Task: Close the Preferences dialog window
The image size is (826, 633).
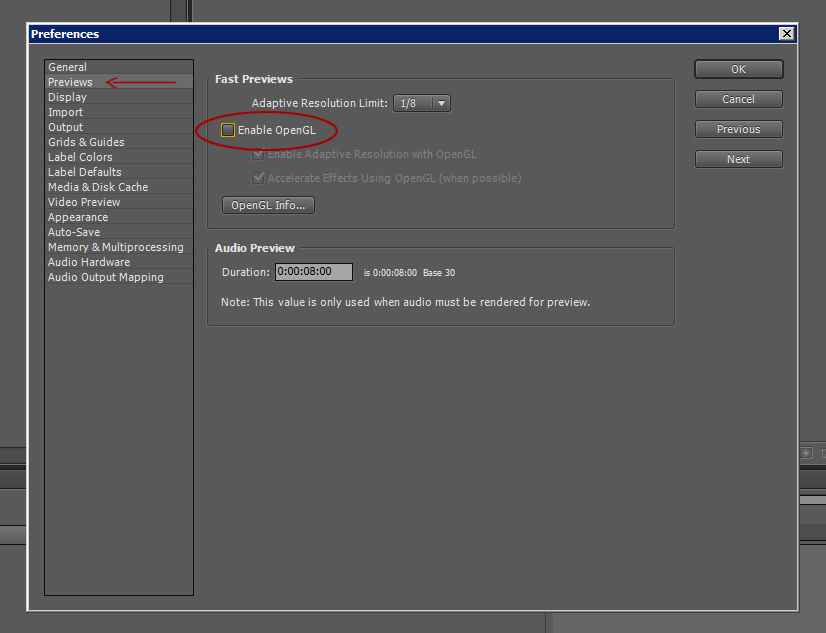Action: [x=786, y=34]
